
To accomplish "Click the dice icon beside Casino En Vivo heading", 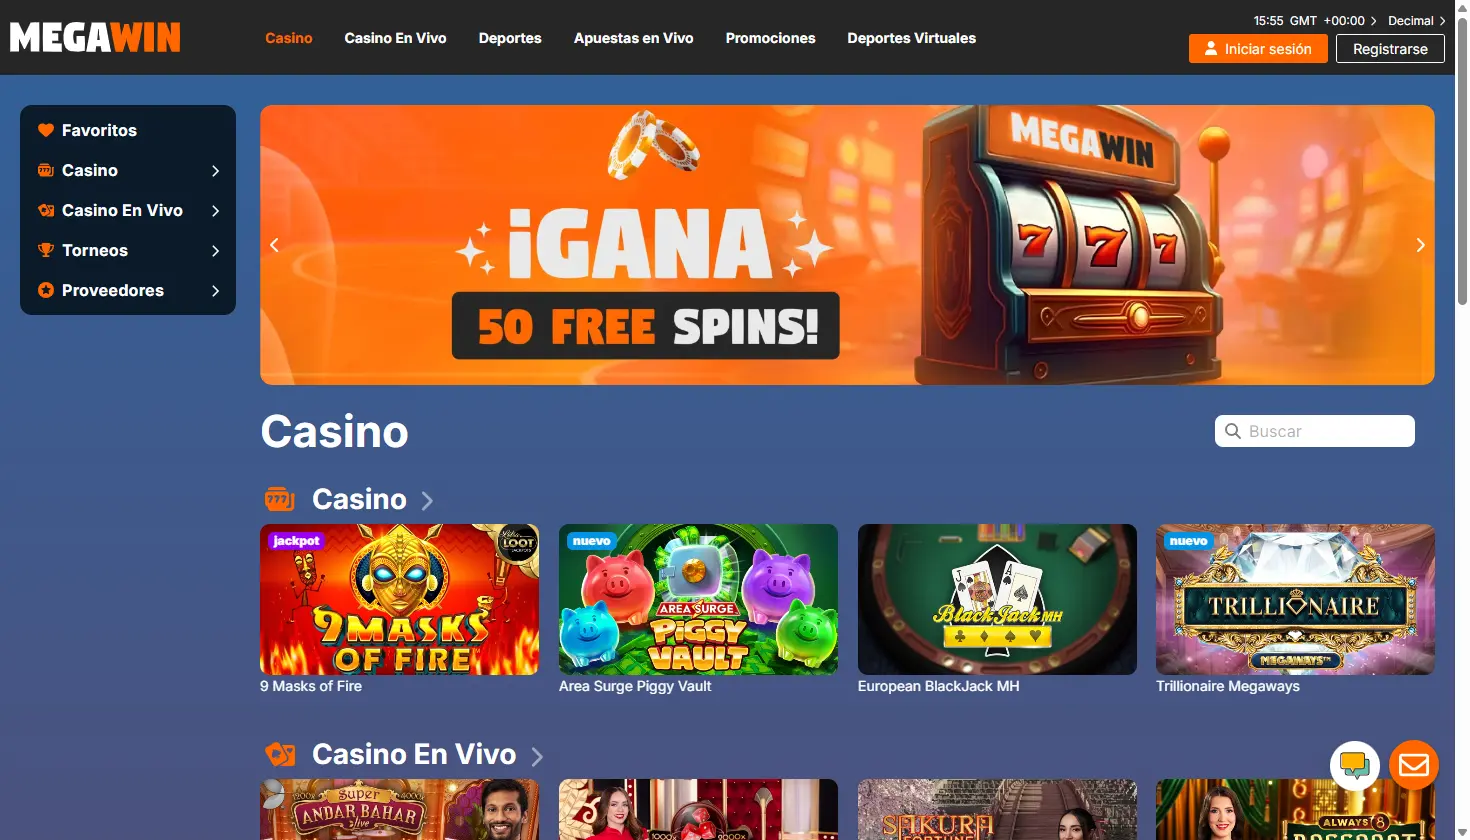I will click(x=280, y=754).
